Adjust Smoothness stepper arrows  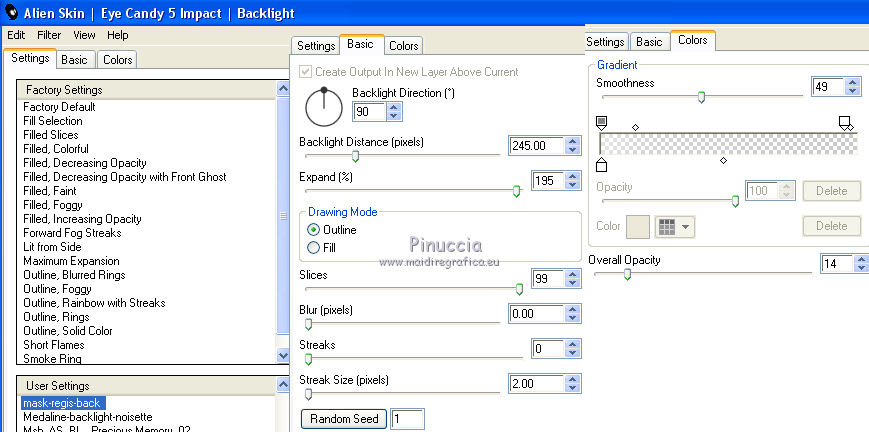[853, 87]
